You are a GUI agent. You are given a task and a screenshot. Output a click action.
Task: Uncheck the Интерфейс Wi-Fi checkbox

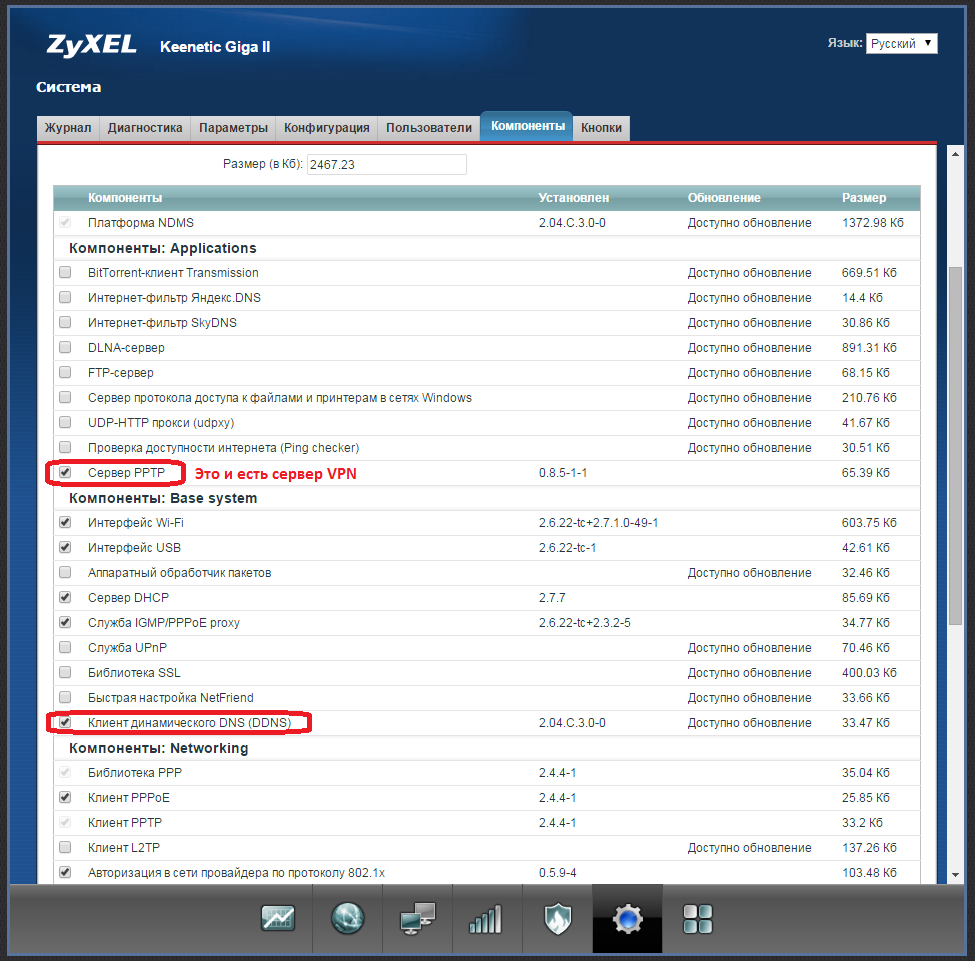tap(65, 522)
